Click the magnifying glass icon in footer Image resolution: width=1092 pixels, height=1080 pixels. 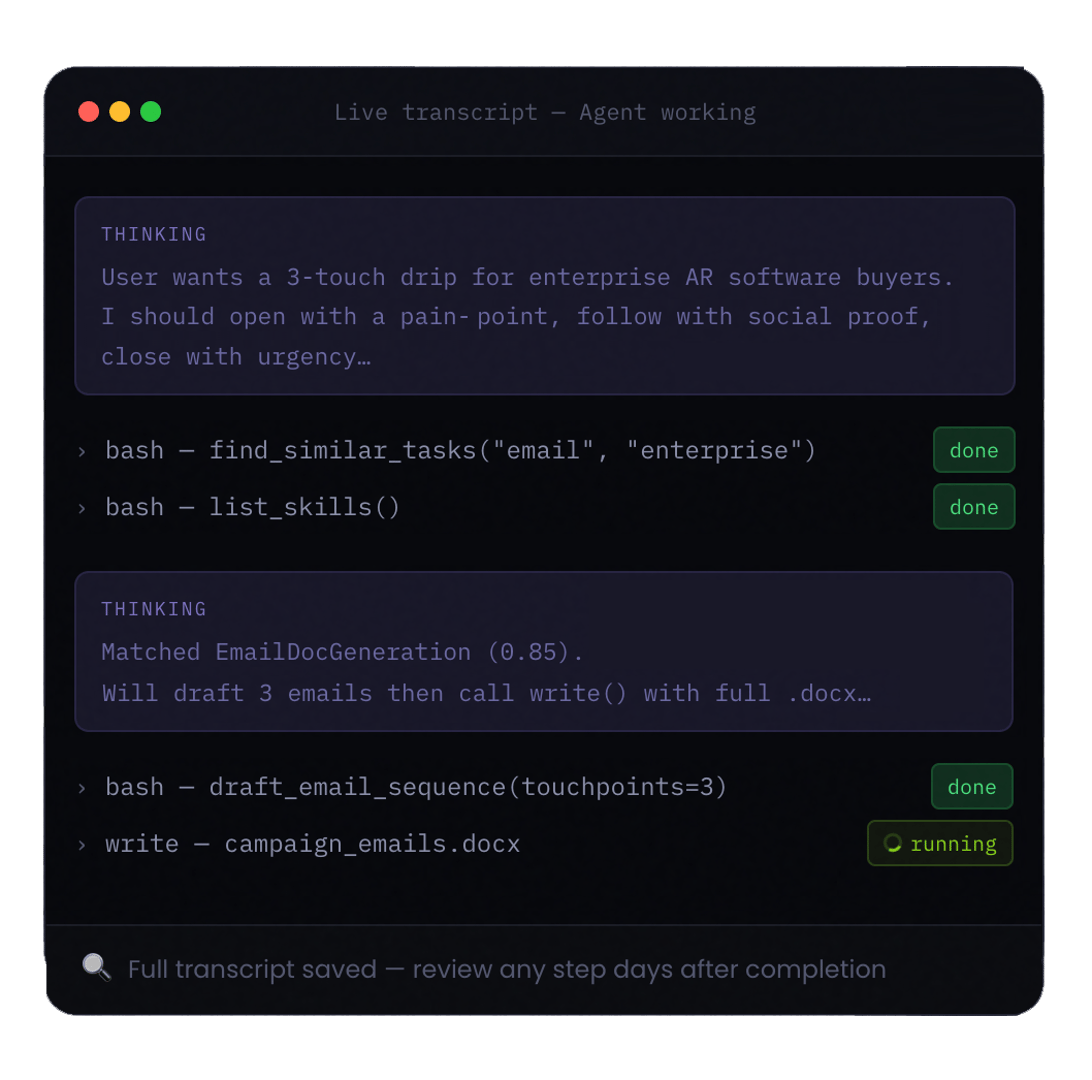(x=96, y=967)
